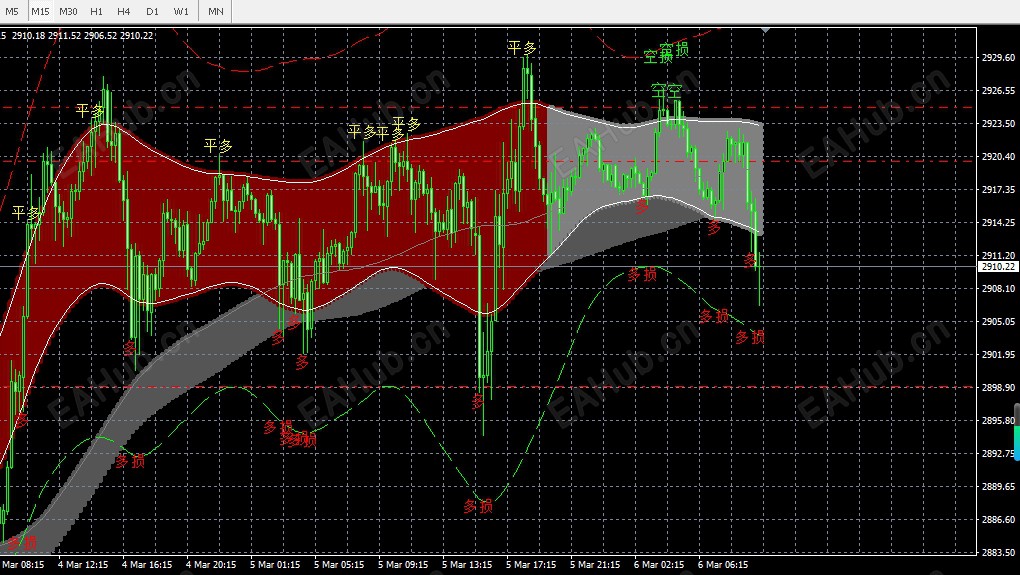
Task: Select the MN monthly timeframe
Action: click(216, 11)
